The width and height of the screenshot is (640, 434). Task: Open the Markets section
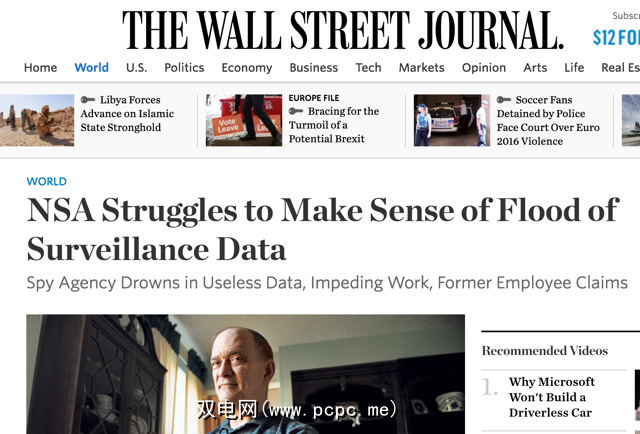coord(421,67)
